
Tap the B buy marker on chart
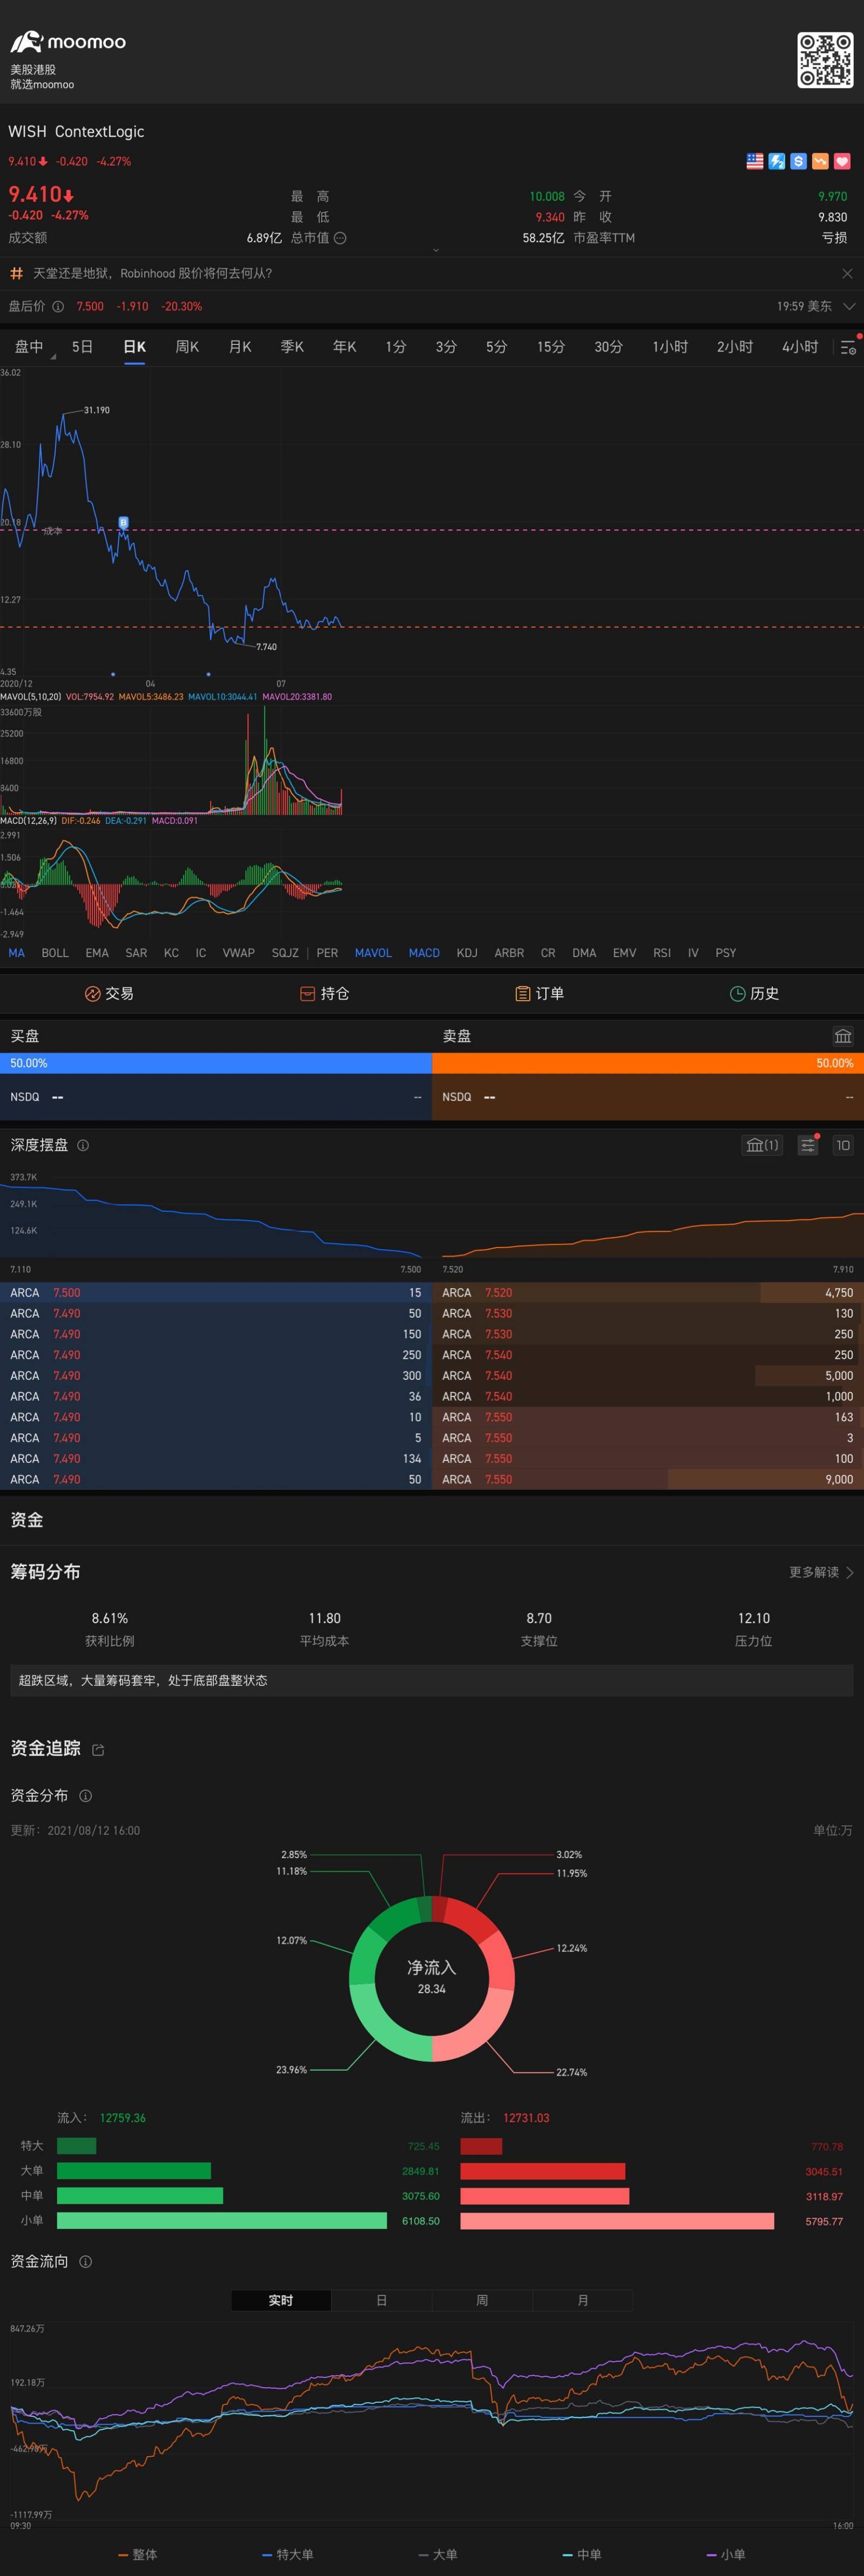pyautogui.click(x=124, y=522)
